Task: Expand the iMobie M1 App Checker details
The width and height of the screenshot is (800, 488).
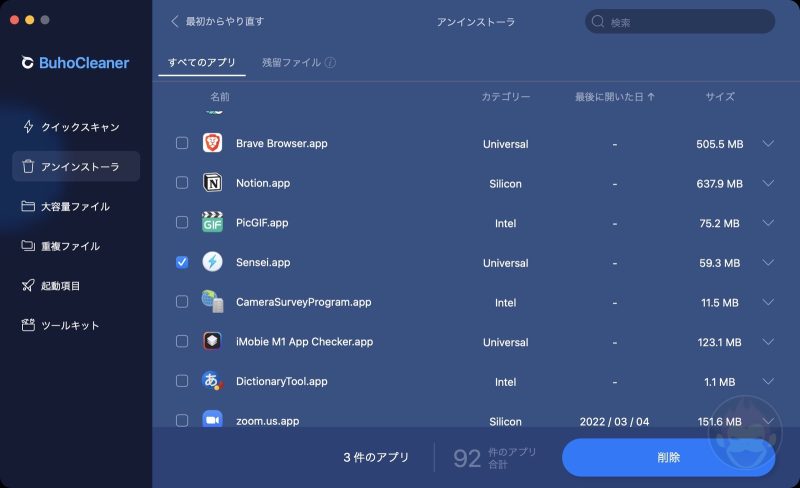Action: (768, 341)
